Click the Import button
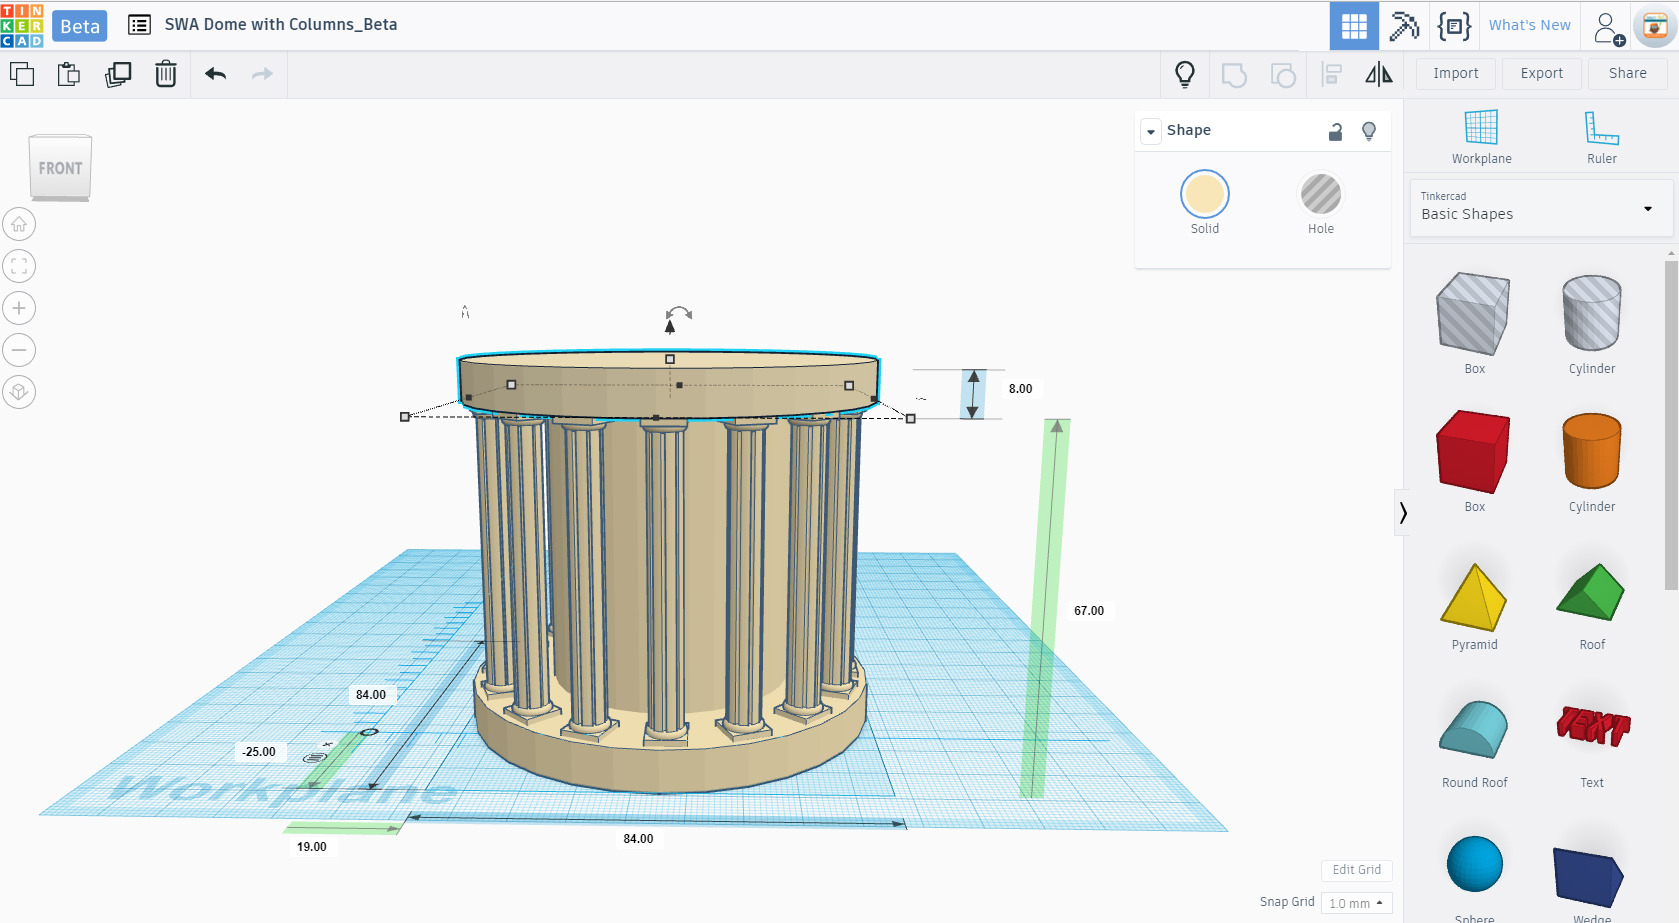Screen dimensions: 1679x923 (x=1455, y=74)
